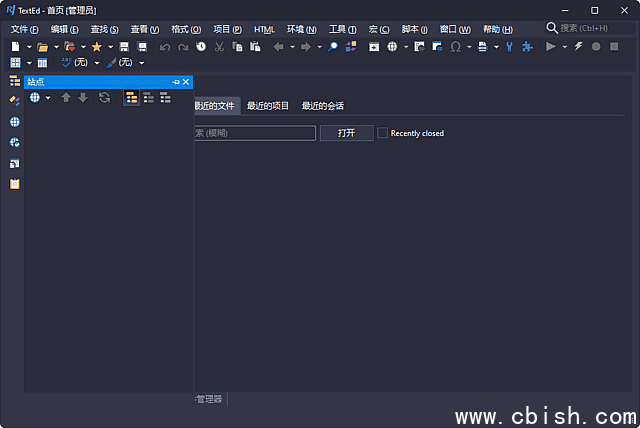Select the 最近的文件 tab
The height and width of the screenshot is (428, 640).
216,106
